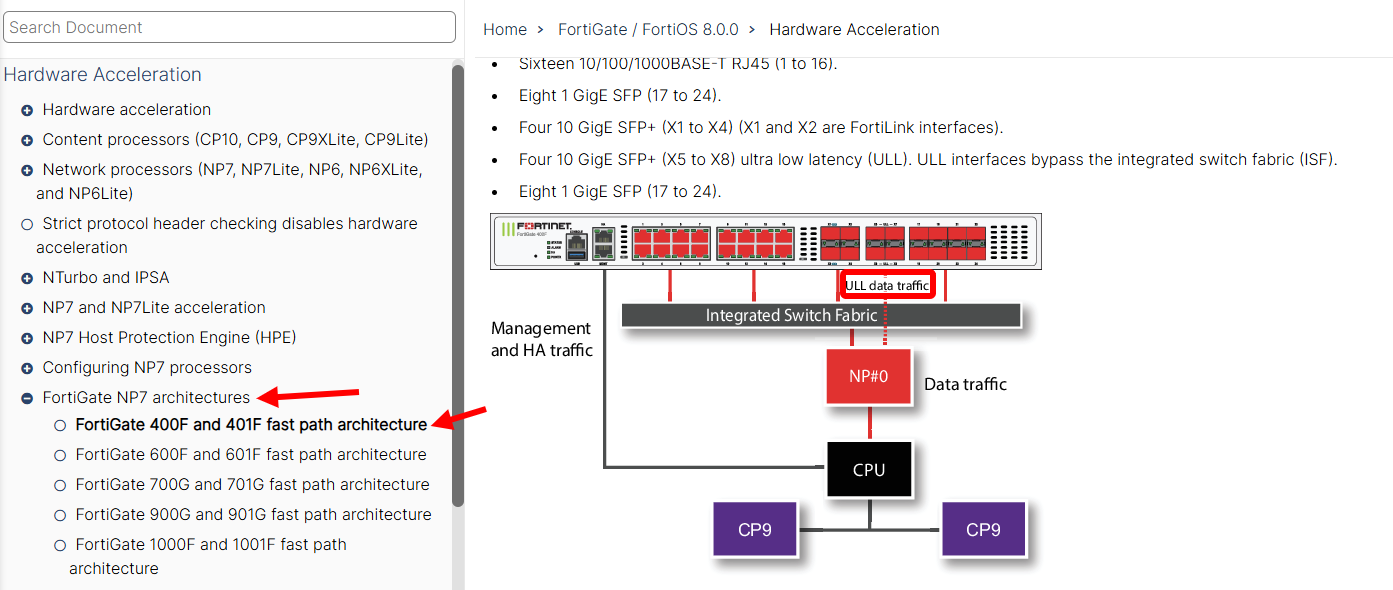This screenshot has width=1393, height=590.
Task: Open Content processors (CP10, CP9) topic
Action: pyautogui.click(x=235, y=139)
